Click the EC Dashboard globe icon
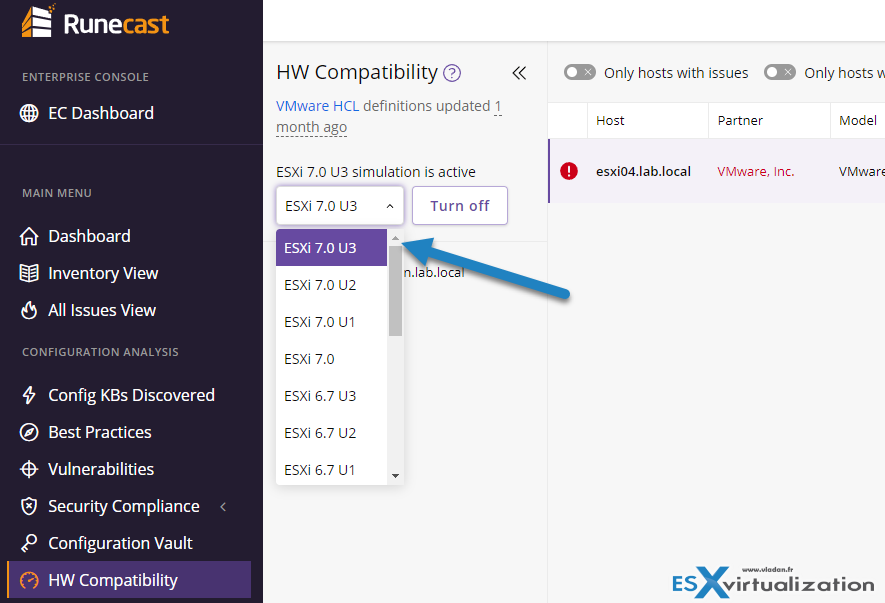The width and height of the screenshot is (885, 603). (x=29, y=113)
